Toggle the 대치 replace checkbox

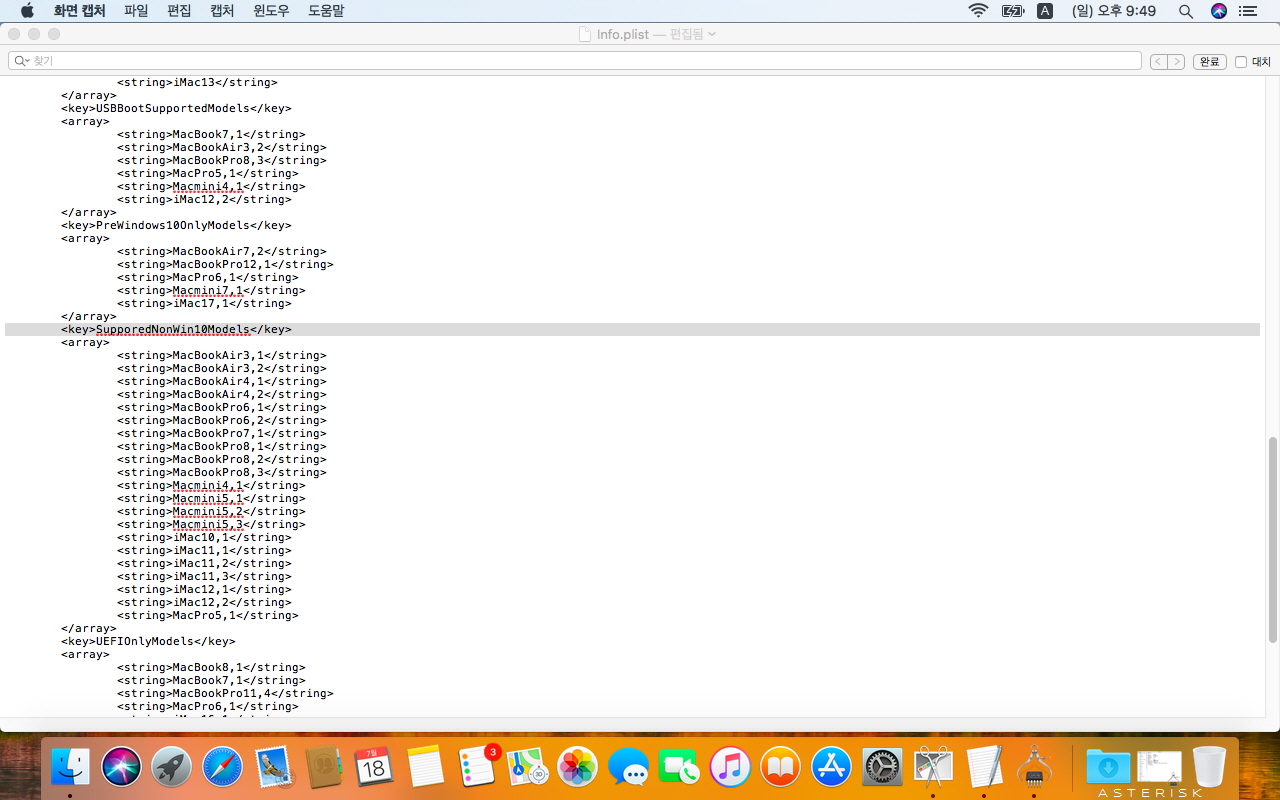click(x=1241, y=62)
